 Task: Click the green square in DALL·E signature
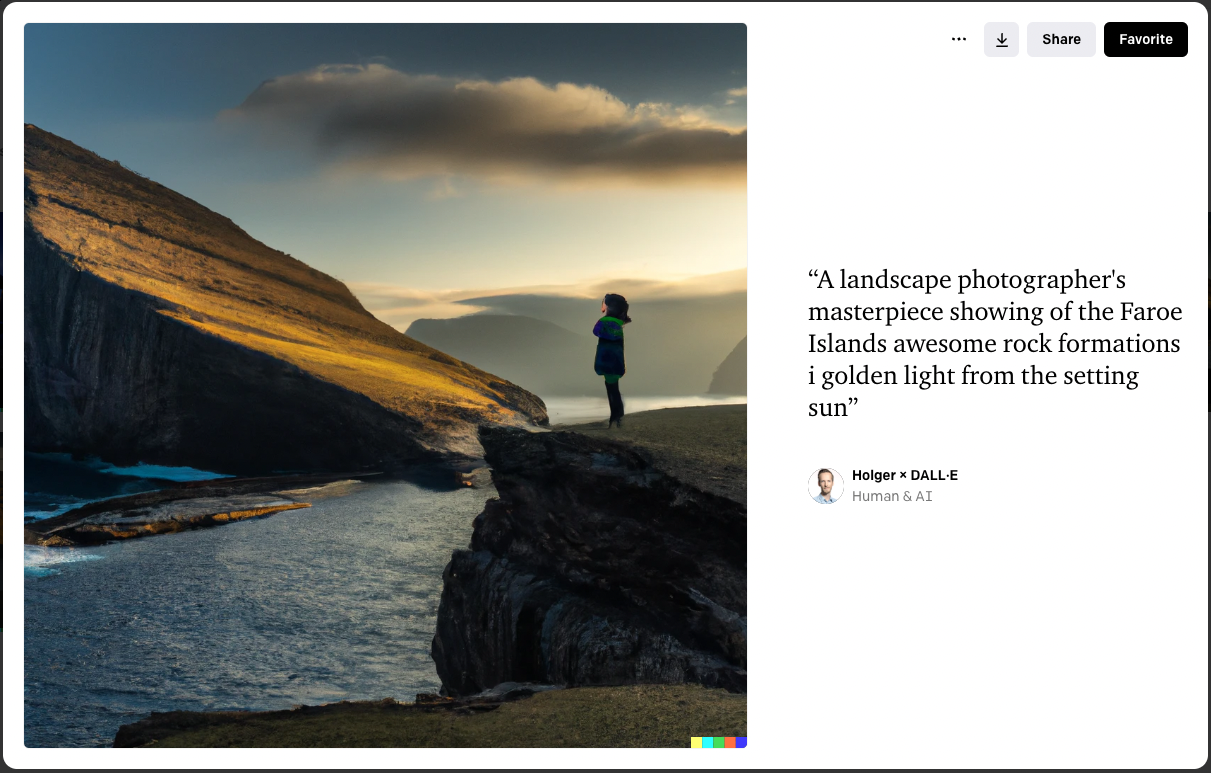click(x=719, y=742)
